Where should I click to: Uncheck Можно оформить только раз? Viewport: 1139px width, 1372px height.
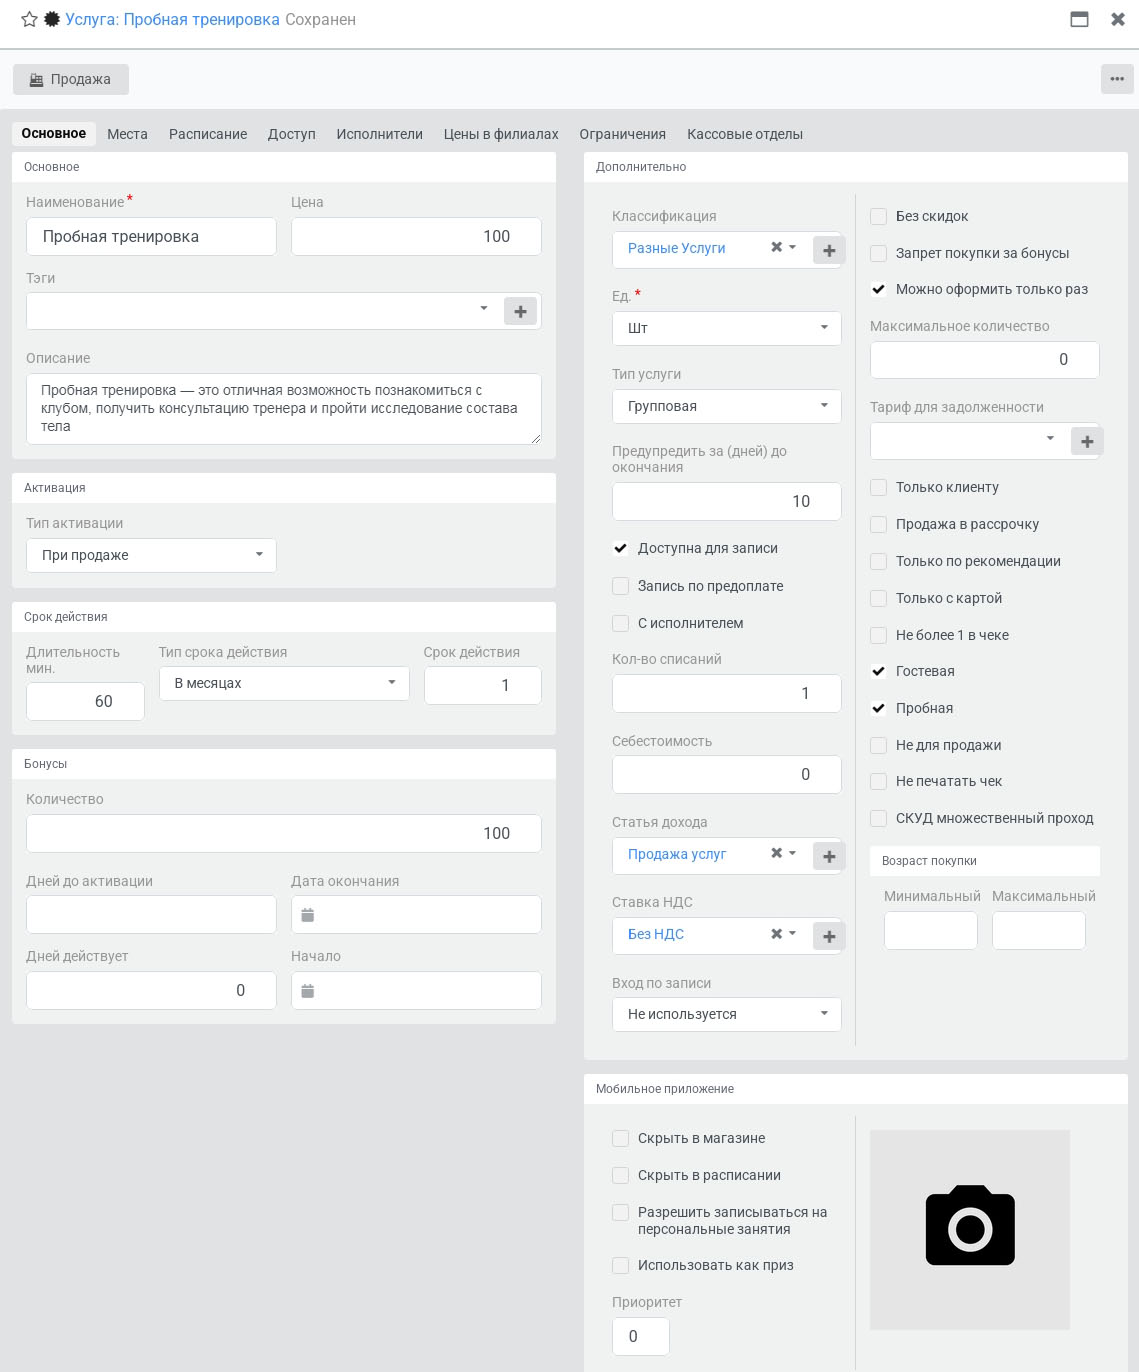879,289
